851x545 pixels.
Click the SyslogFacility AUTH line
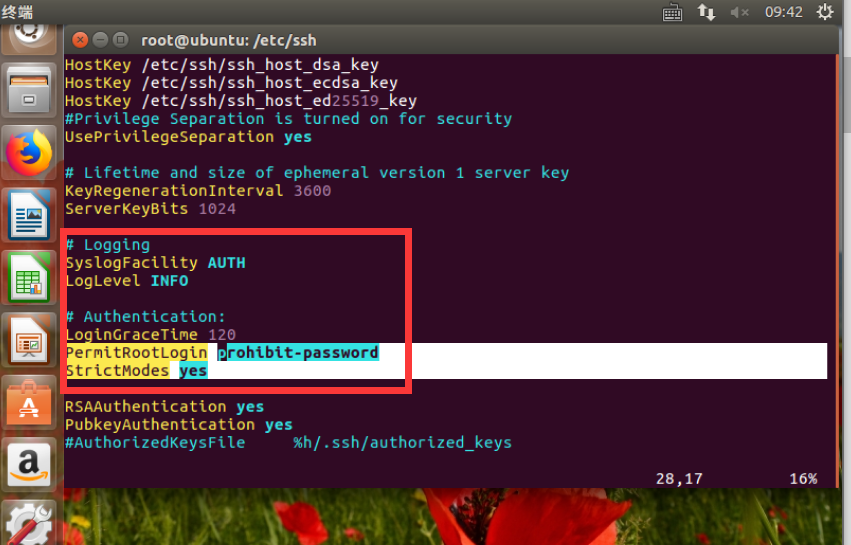click(155, 263)
